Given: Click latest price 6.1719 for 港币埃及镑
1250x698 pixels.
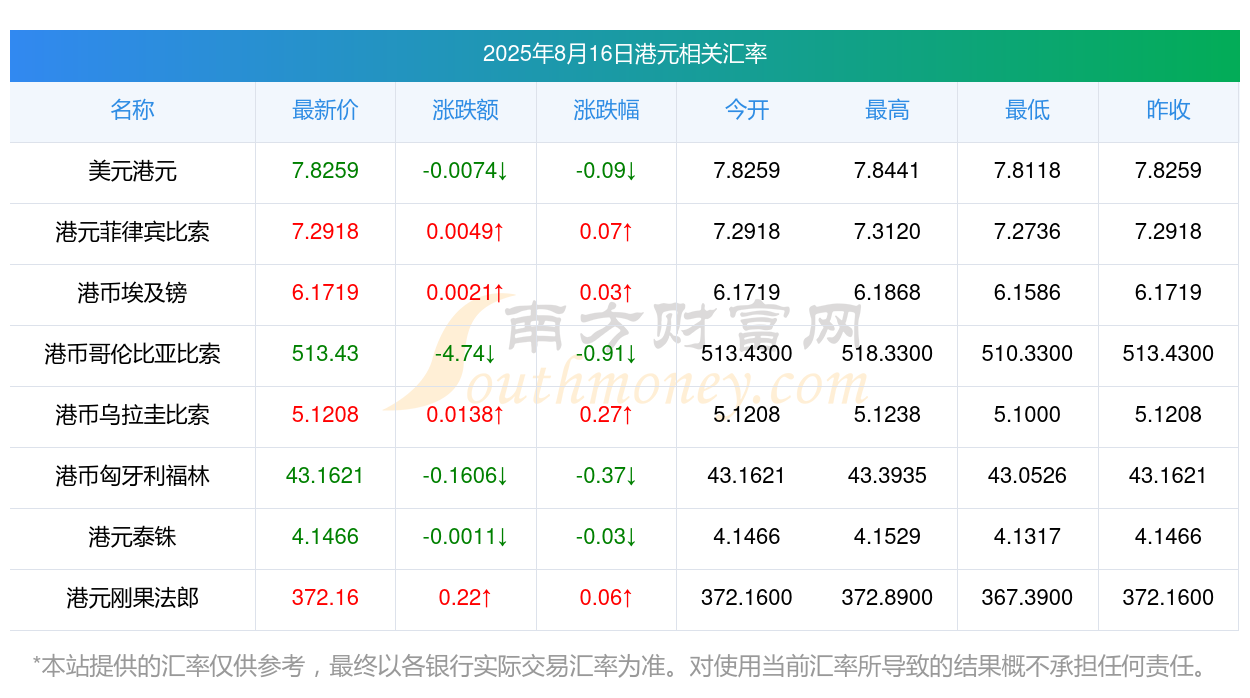Looking at the screenshot, I should [325, 293].
